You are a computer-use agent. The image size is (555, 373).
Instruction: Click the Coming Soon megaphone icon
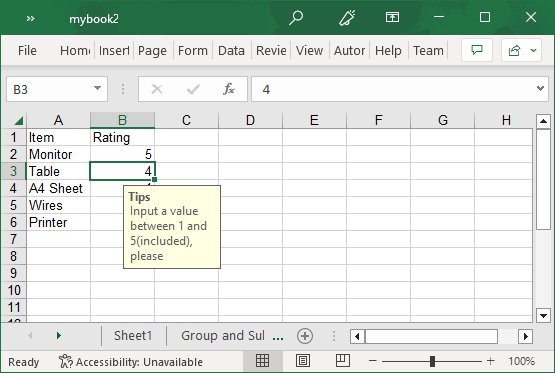(x=347, y=18)
